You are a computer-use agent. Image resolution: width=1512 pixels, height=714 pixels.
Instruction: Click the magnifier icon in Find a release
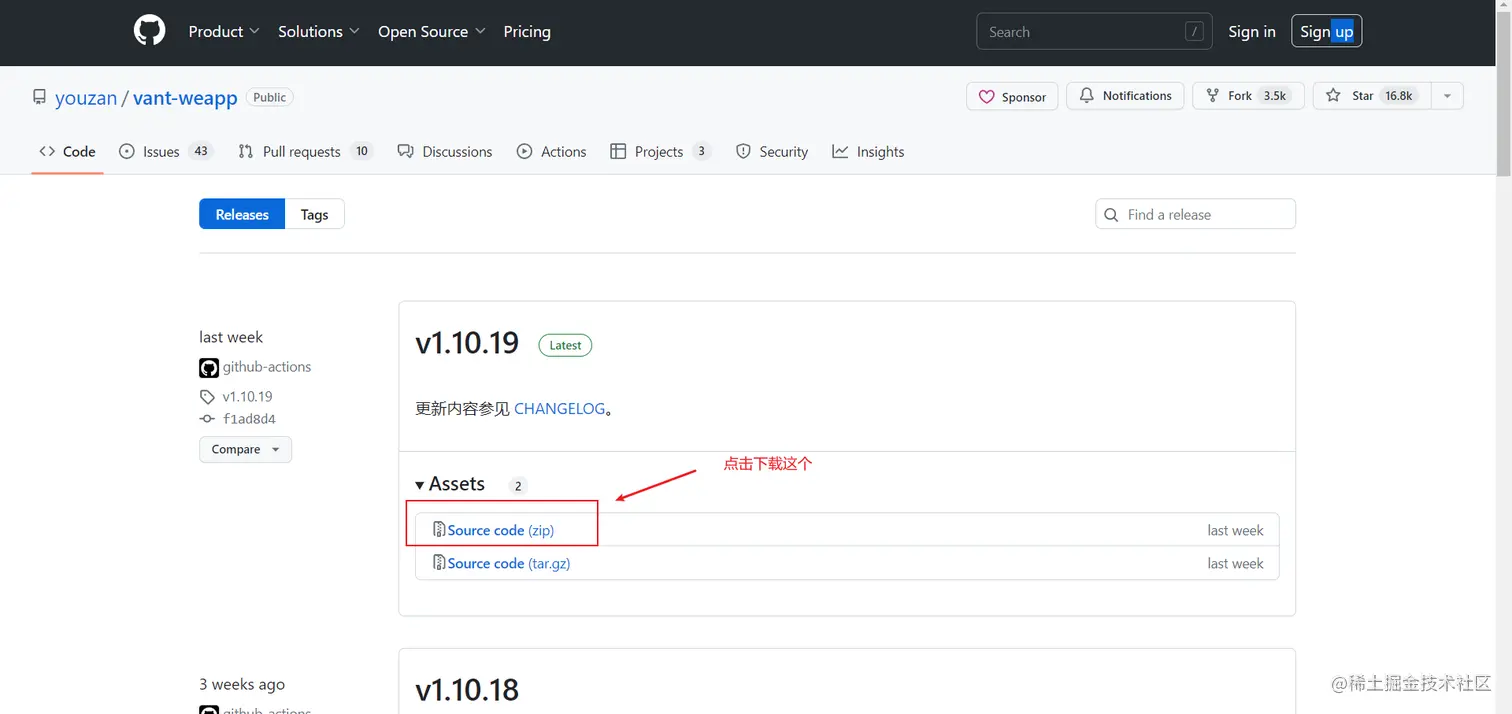pos(1111,214)
